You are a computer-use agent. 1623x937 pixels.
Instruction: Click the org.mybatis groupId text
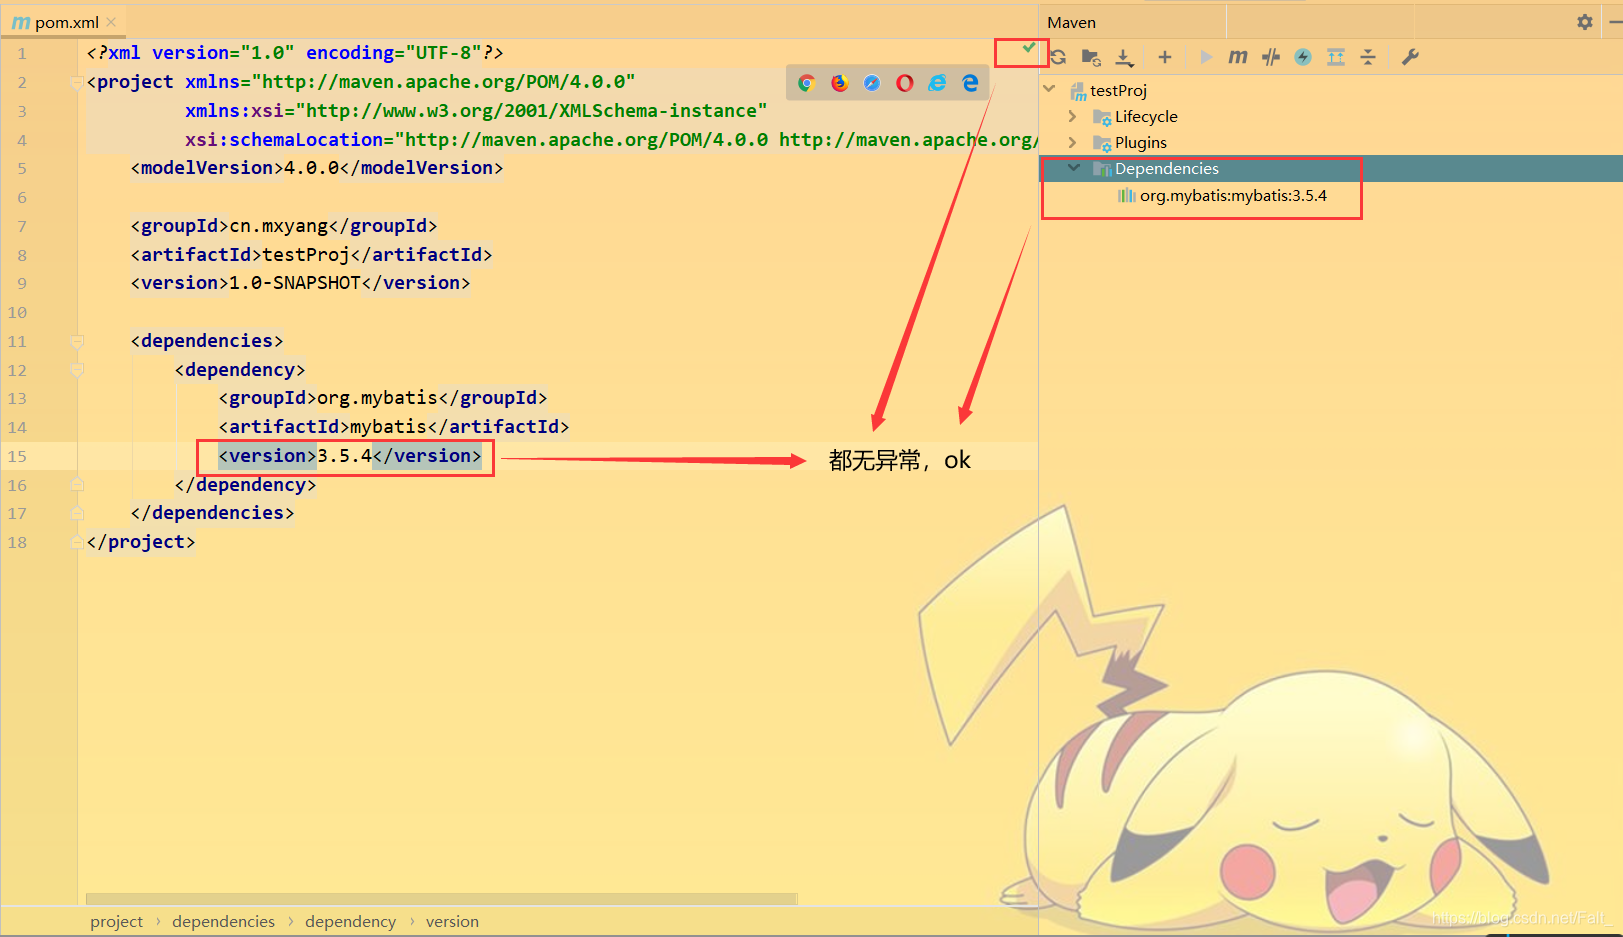[x=377, y=398]
